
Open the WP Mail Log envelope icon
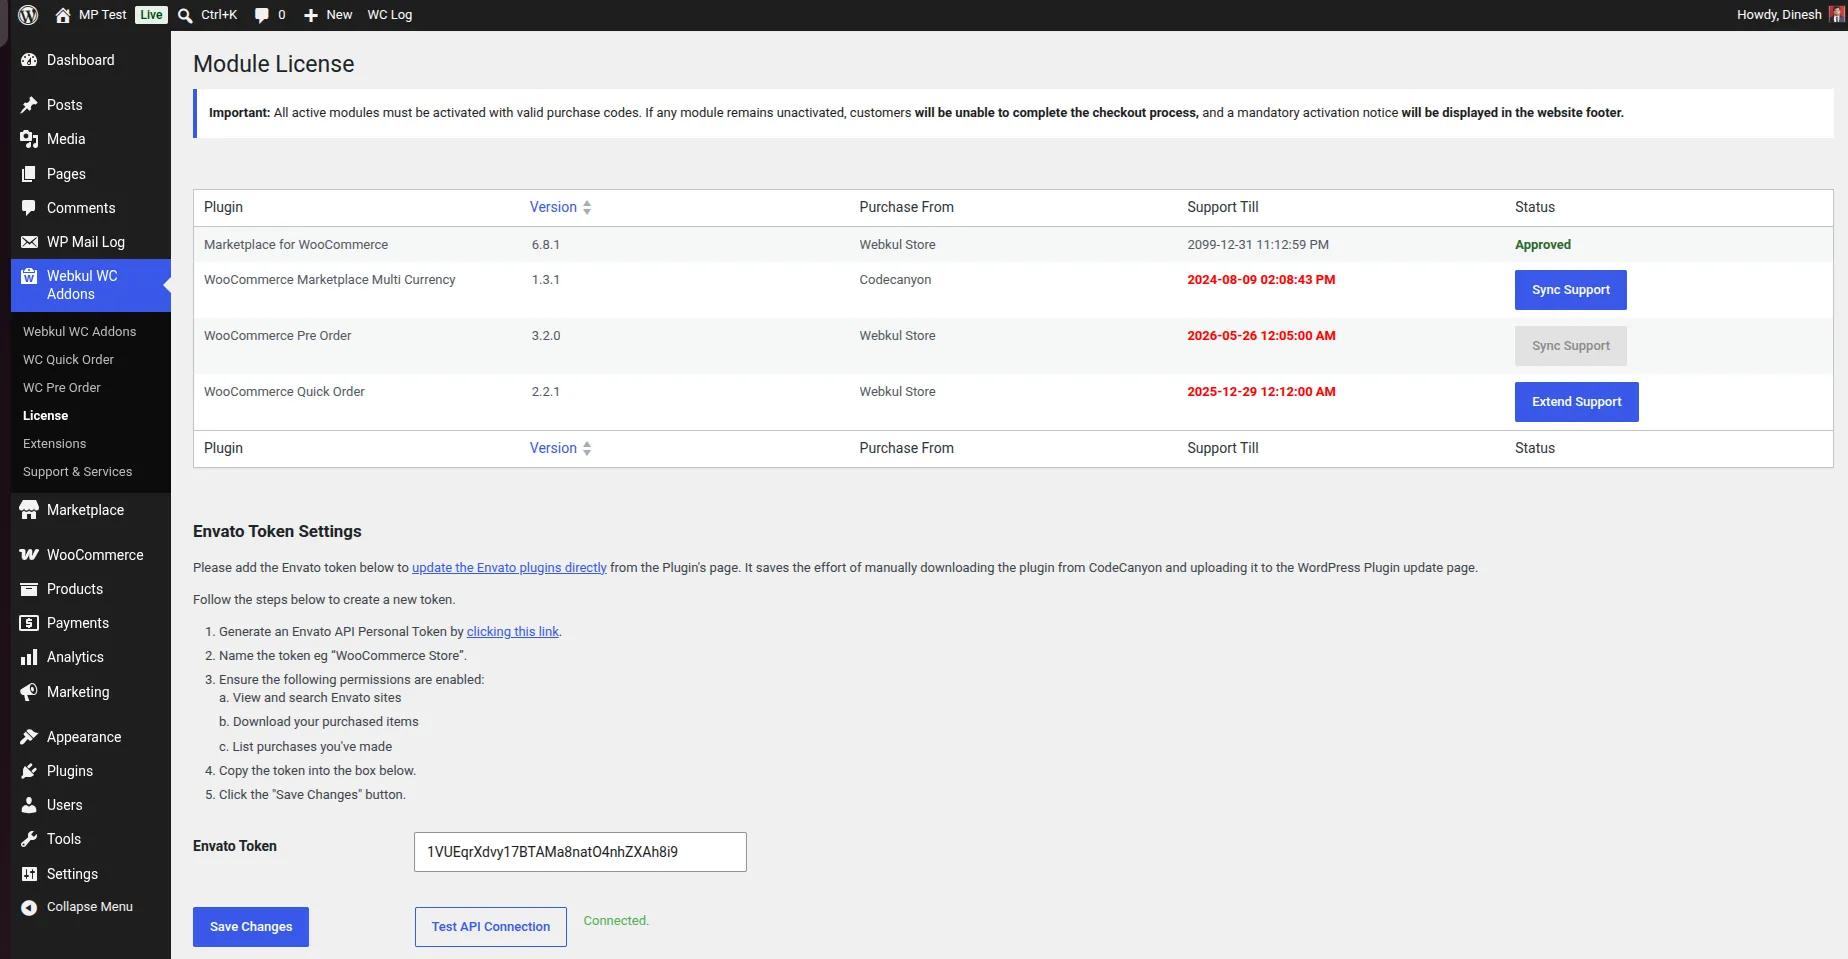click(29, 242)
